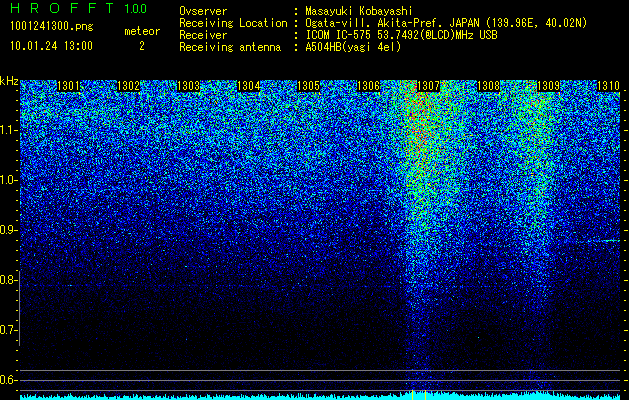
Task: Select the 1309 time marker
Action: click(548, 86)
